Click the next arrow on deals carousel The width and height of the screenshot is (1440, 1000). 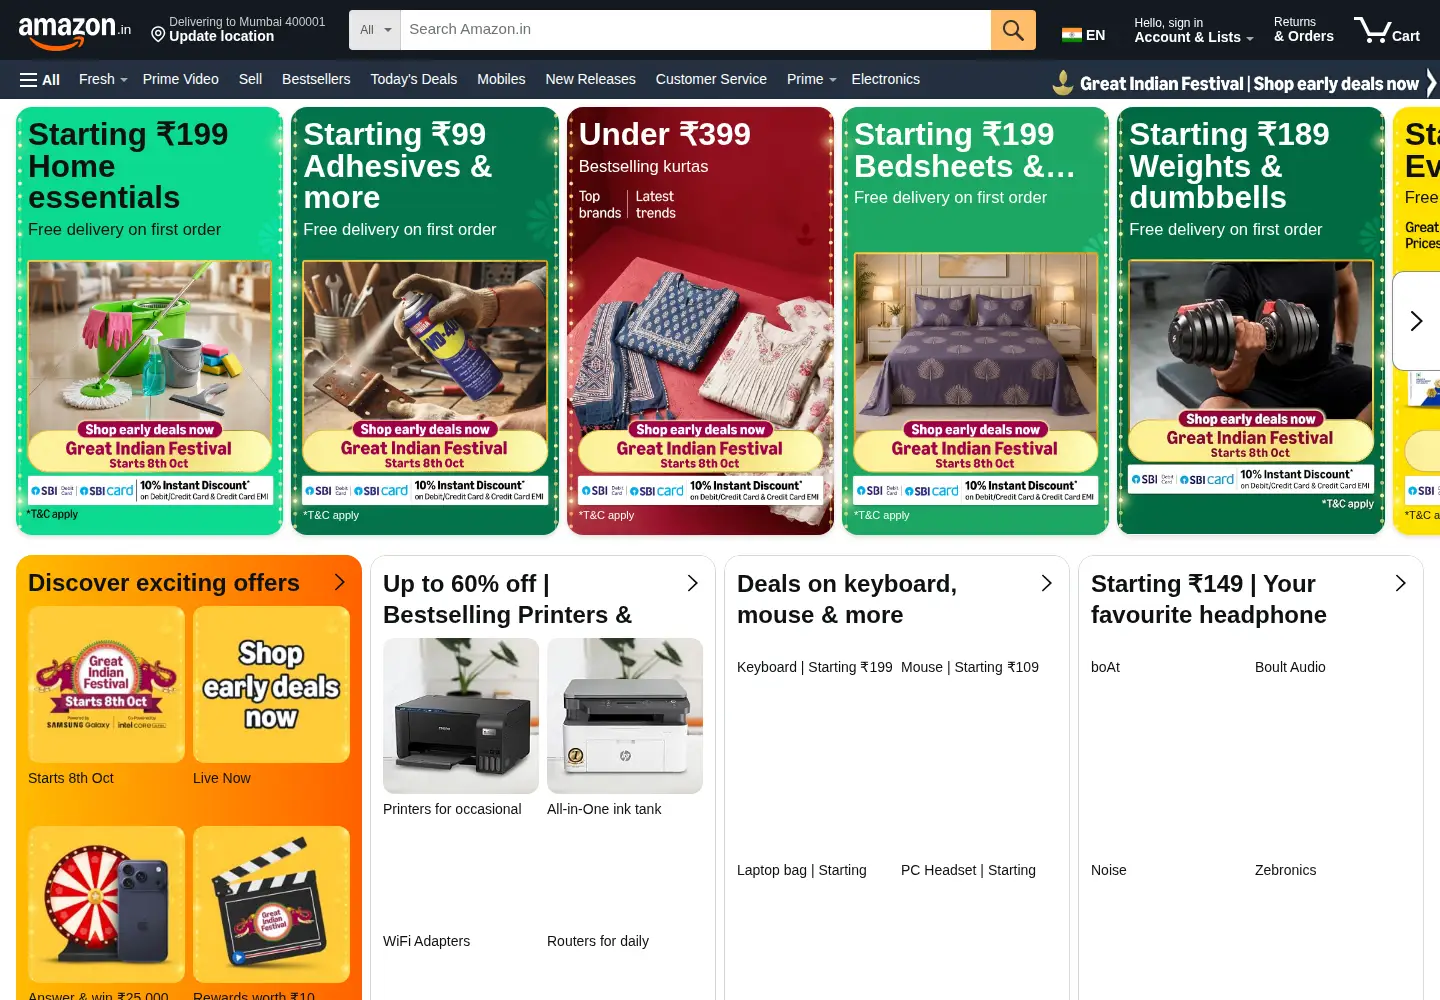[1416, 321]
